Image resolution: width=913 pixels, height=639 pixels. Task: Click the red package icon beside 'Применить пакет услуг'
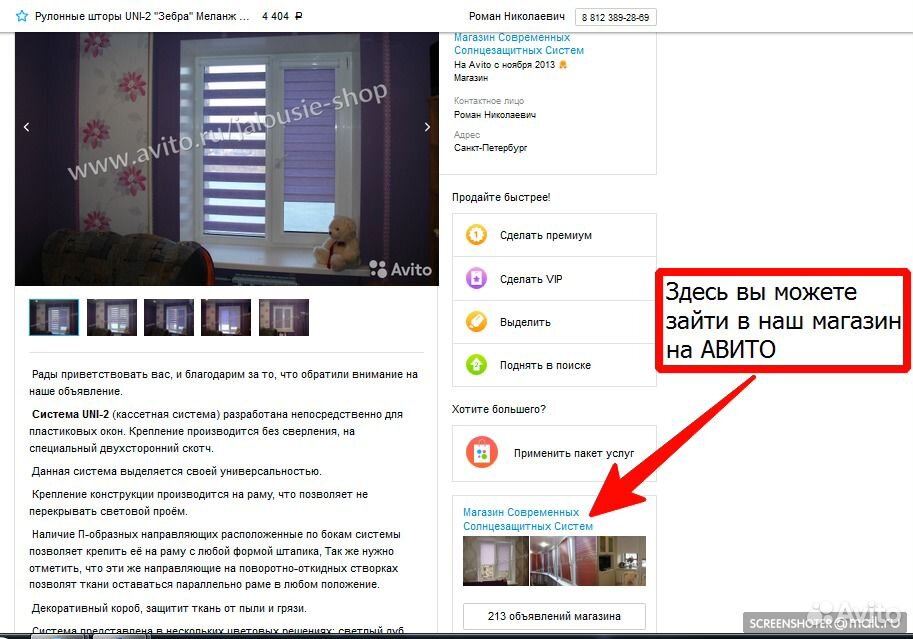(482, 452)
